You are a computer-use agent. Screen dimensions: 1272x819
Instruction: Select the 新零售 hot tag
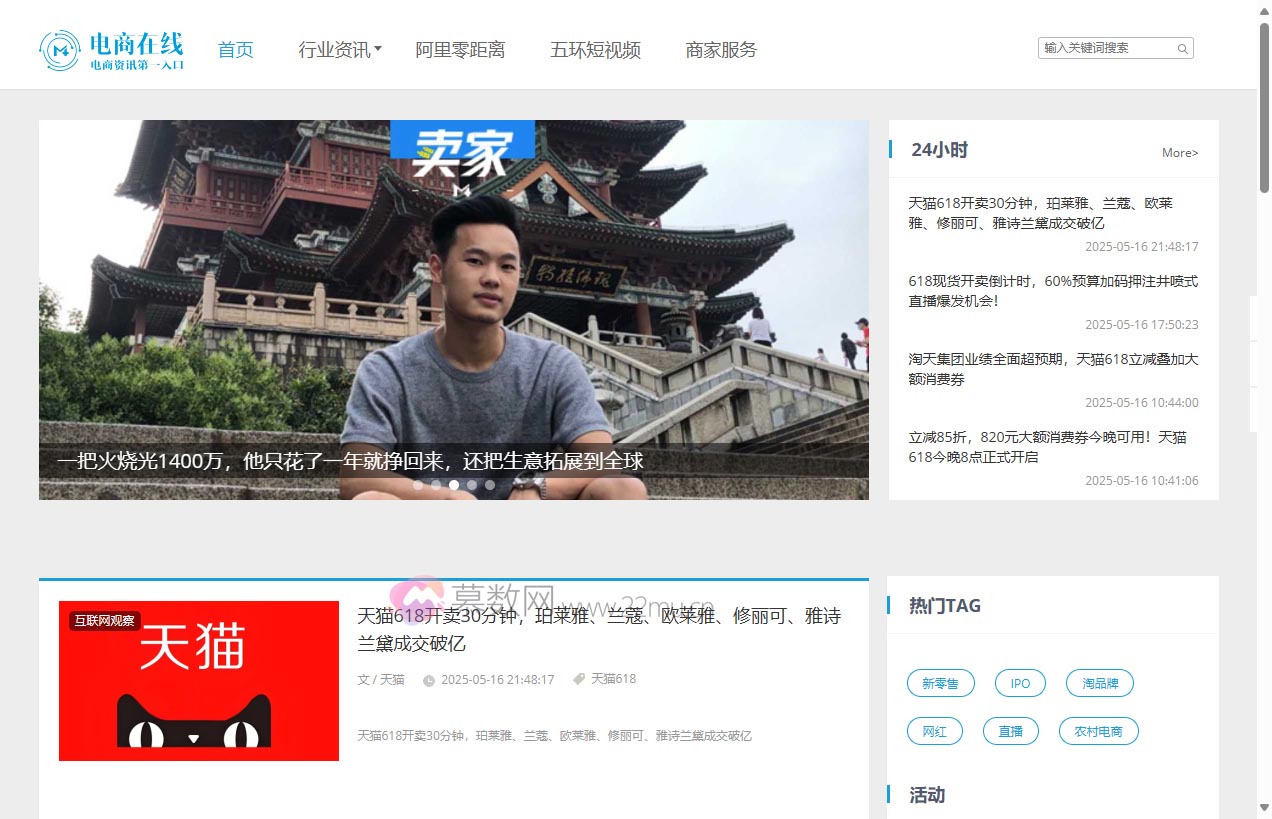(940, 684)
